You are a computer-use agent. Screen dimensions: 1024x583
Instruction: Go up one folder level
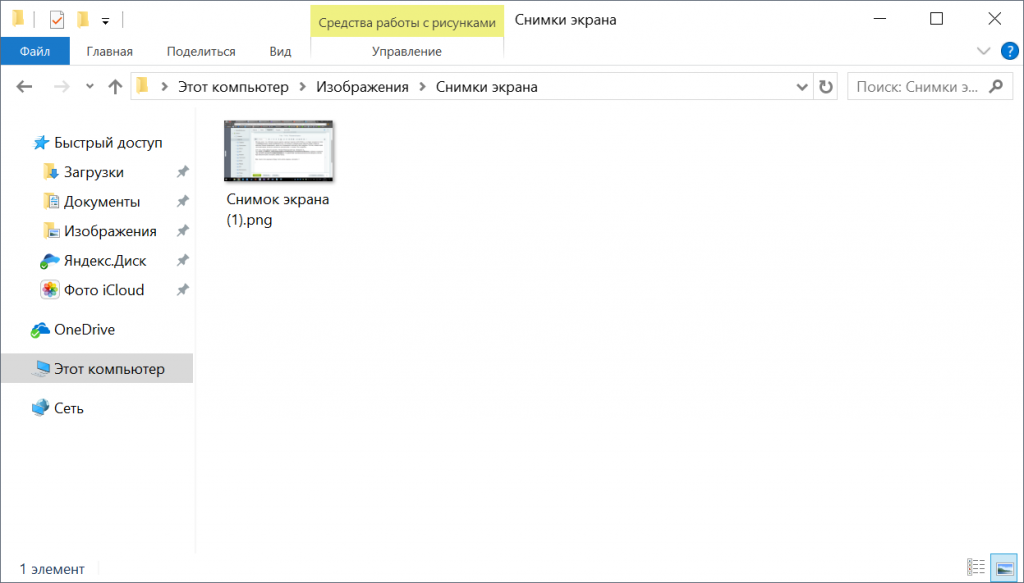tap(116, 87)
